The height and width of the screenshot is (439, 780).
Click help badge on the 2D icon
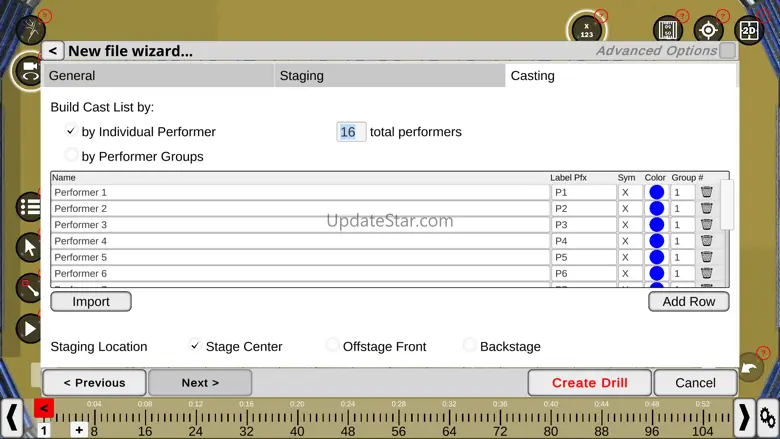click(763, 16)
